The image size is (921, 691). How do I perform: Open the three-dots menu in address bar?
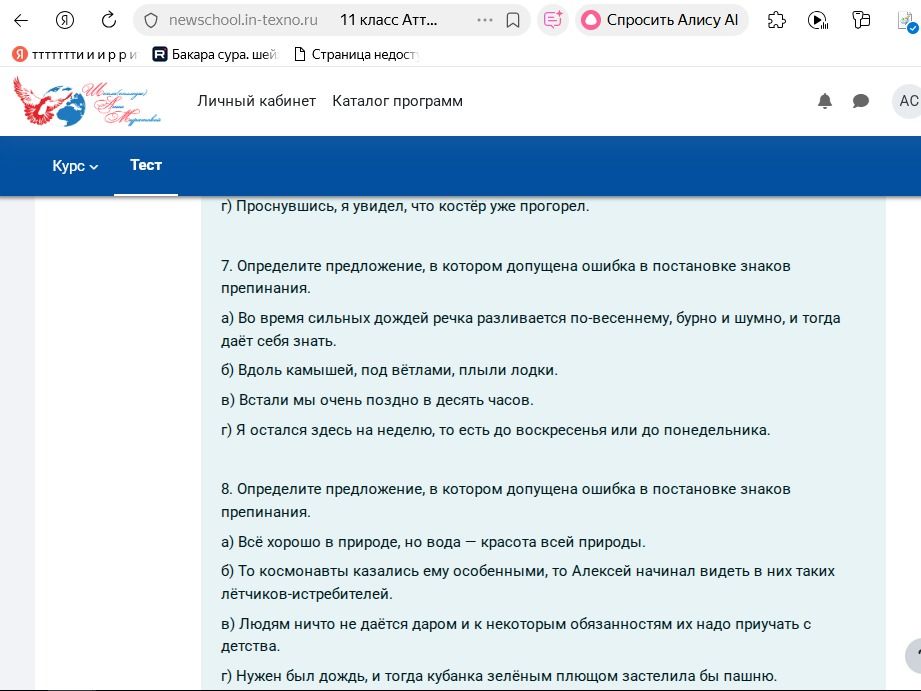point(485,21)
